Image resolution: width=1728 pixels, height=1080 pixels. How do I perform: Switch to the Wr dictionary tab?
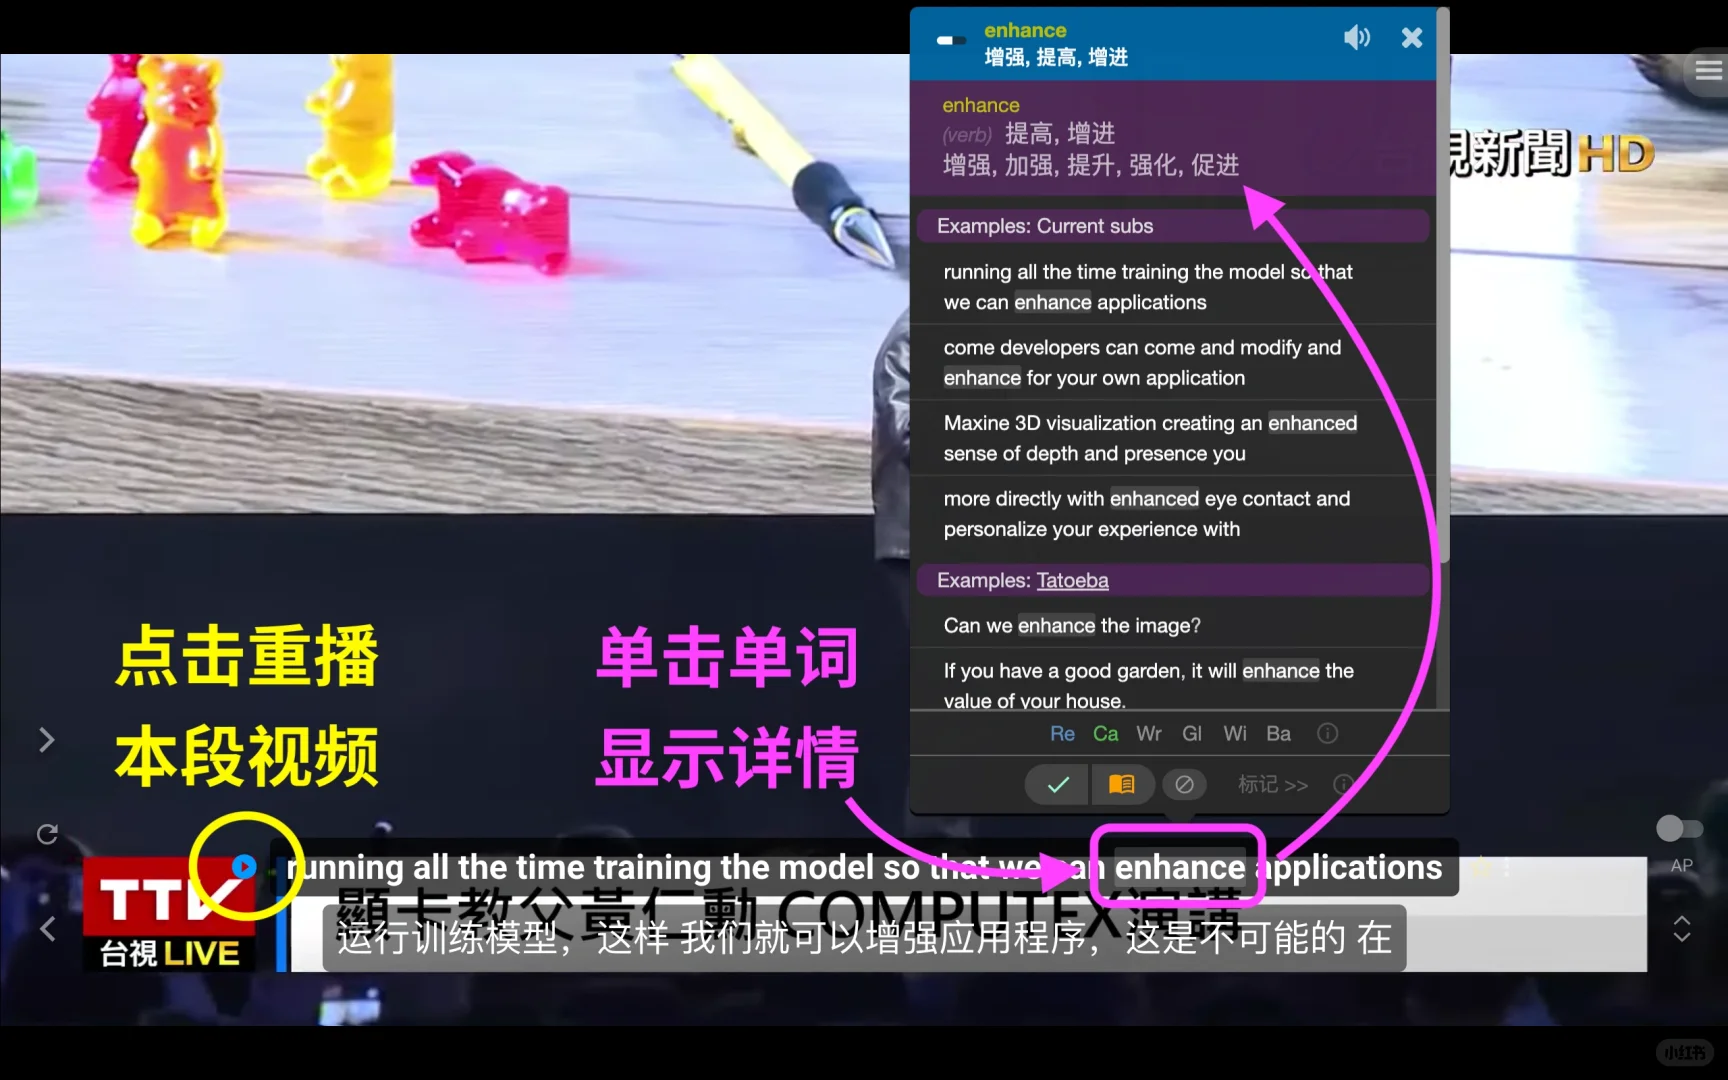pyautogui.click(x=1149, y=734)
